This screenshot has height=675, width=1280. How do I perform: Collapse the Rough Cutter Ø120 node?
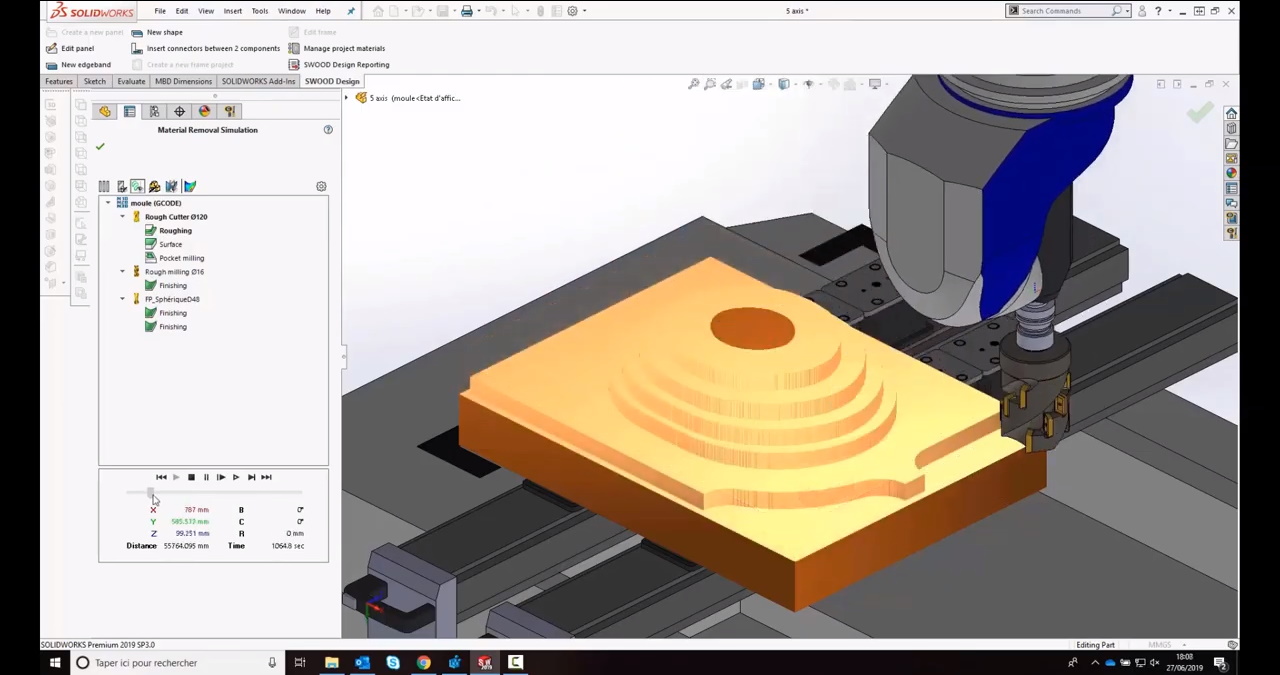click(x=123, y=217)
